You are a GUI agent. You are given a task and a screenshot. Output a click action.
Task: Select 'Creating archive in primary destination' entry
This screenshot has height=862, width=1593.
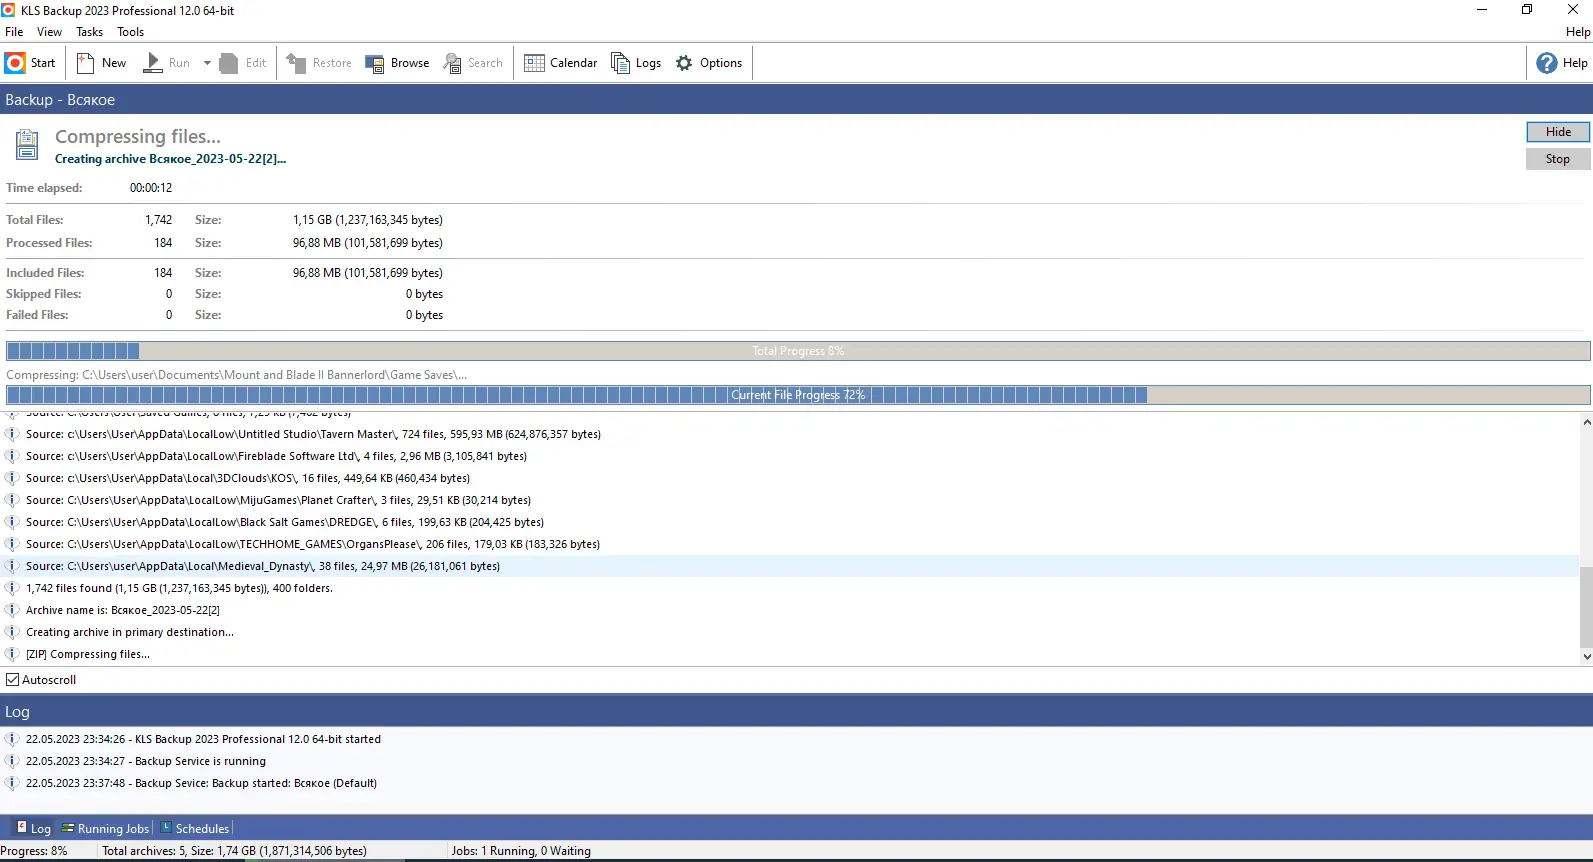790,632
